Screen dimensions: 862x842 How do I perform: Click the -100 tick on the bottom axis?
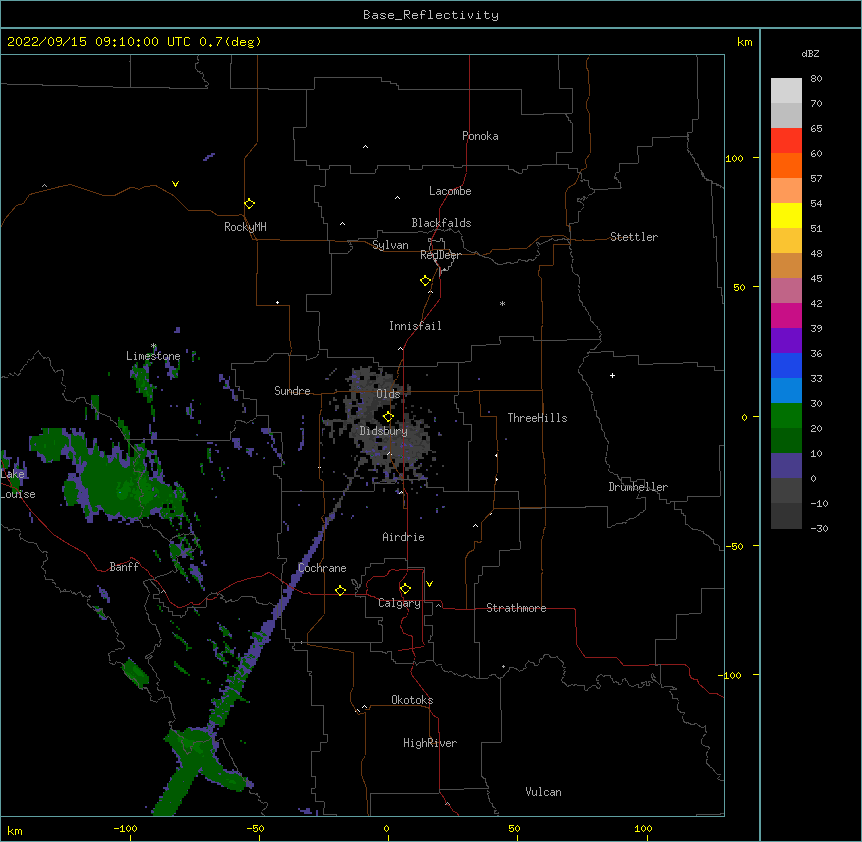pos(125,828)
